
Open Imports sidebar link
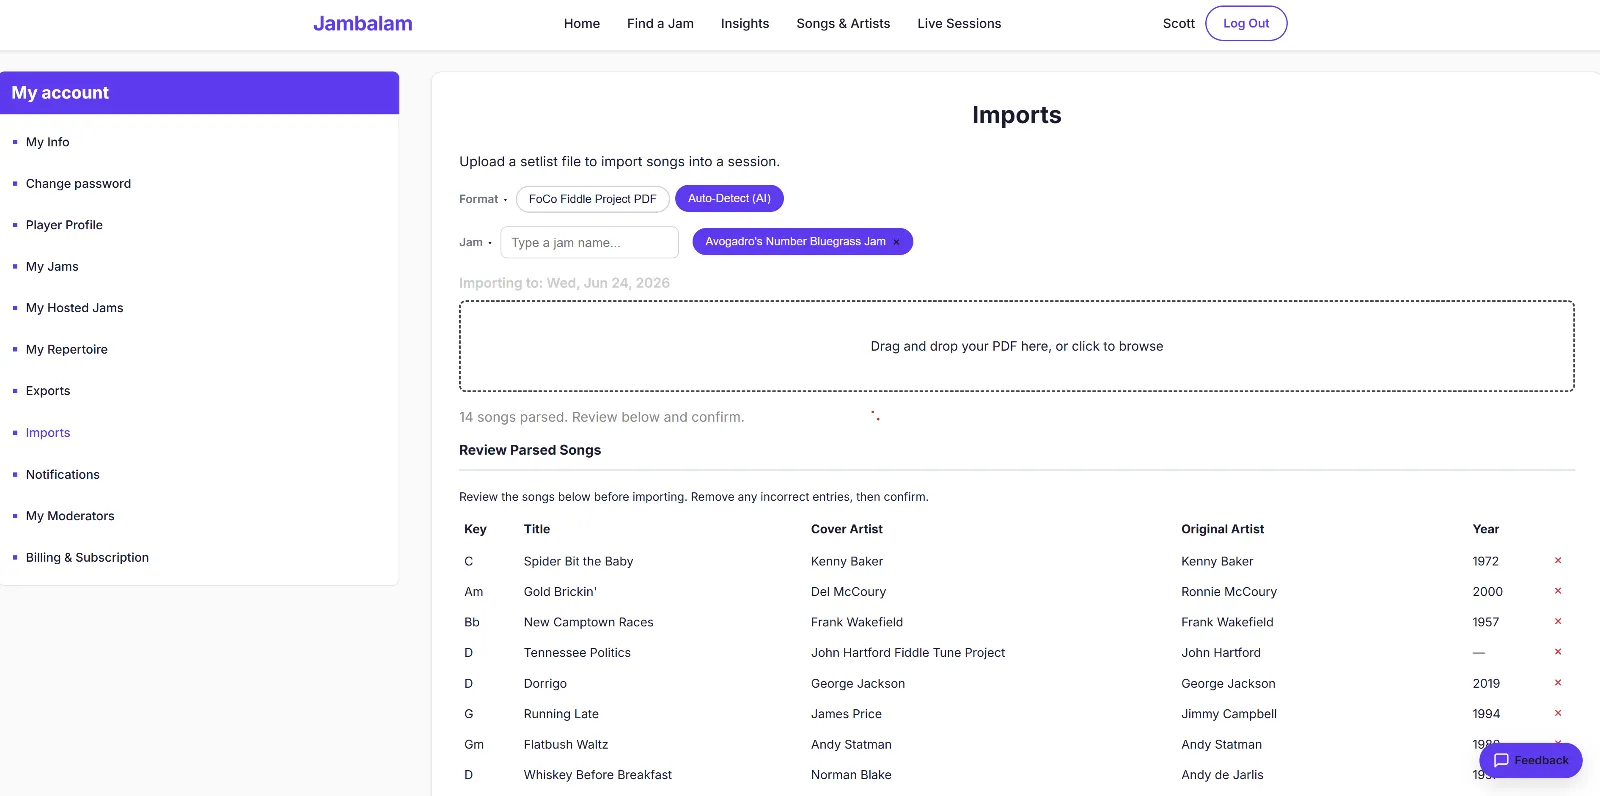click(48, 433)
